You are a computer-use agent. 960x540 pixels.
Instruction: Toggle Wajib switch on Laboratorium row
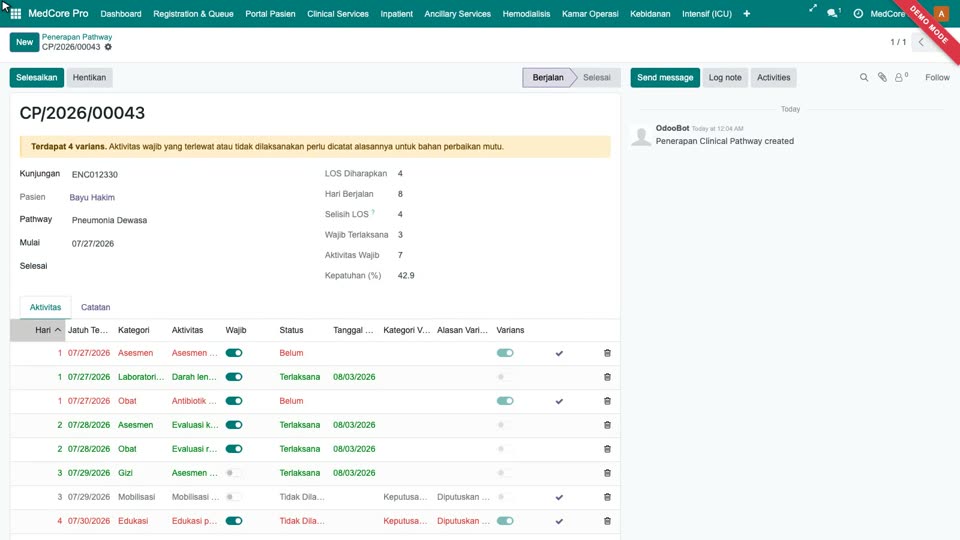click(x=234, y=377)
